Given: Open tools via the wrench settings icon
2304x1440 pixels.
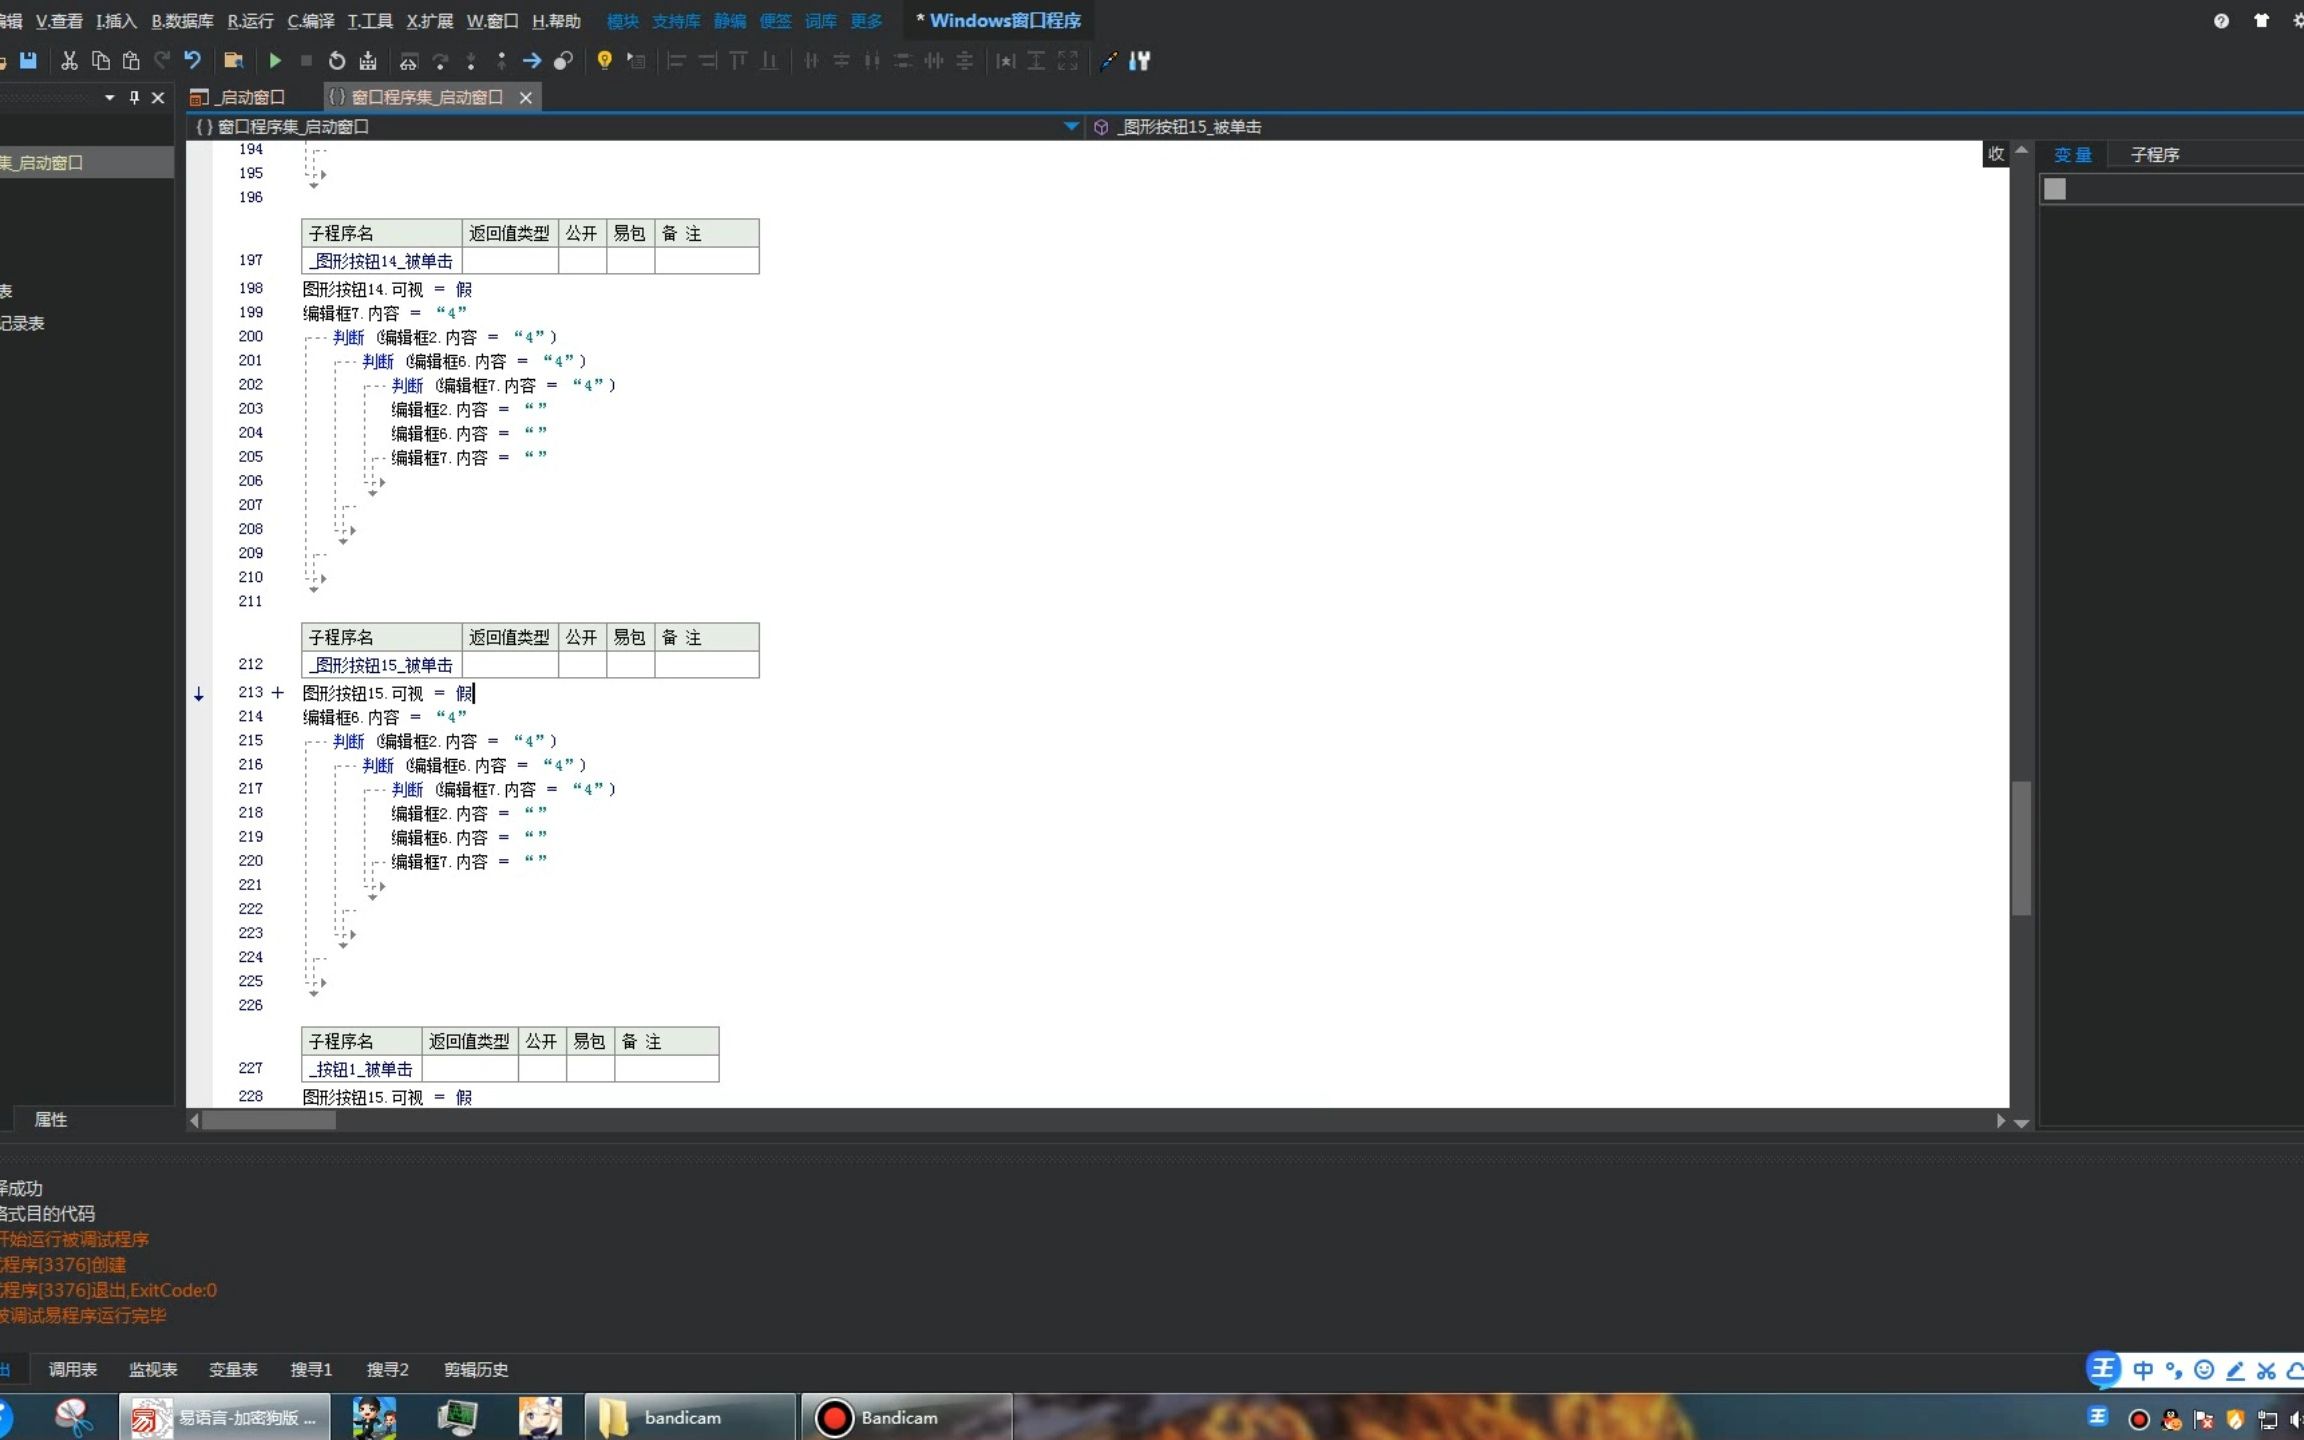Looking at the screenshot, I should click(1139, 61).
